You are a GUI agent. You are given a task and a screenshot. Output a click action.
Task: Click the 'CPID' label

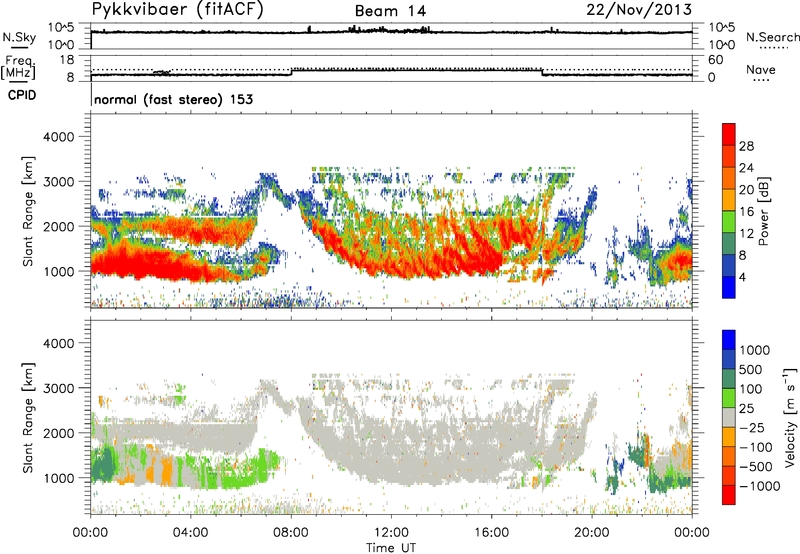pyautogui.click(x=22, y=95)
